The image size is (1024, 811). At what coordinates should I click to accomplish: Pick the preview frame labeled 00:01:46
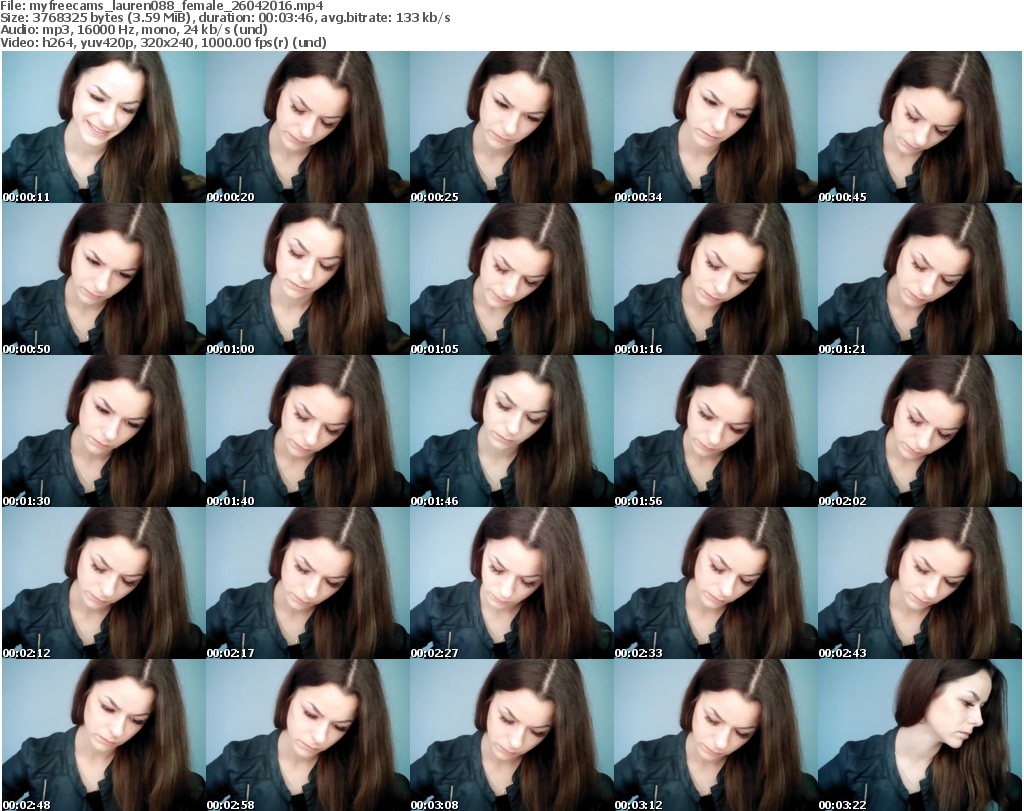tap(512, 431)
